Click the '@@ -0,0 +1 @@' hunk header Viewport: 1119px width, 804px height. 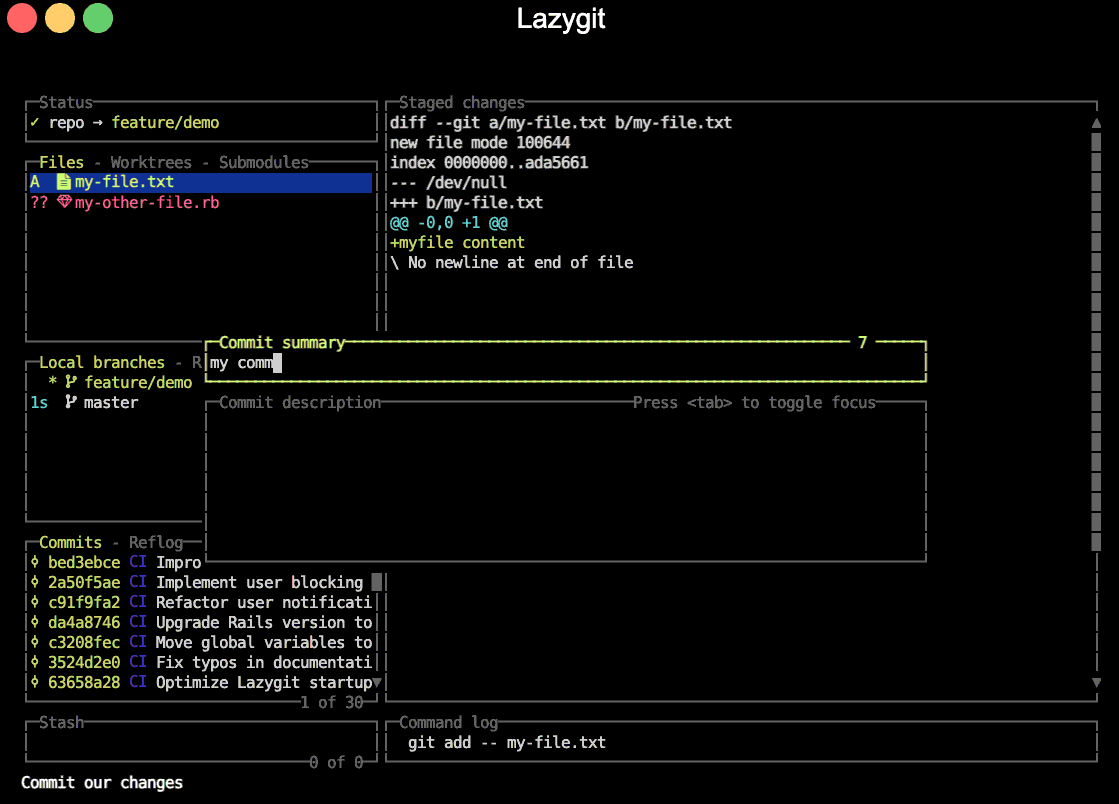[449, 222]
